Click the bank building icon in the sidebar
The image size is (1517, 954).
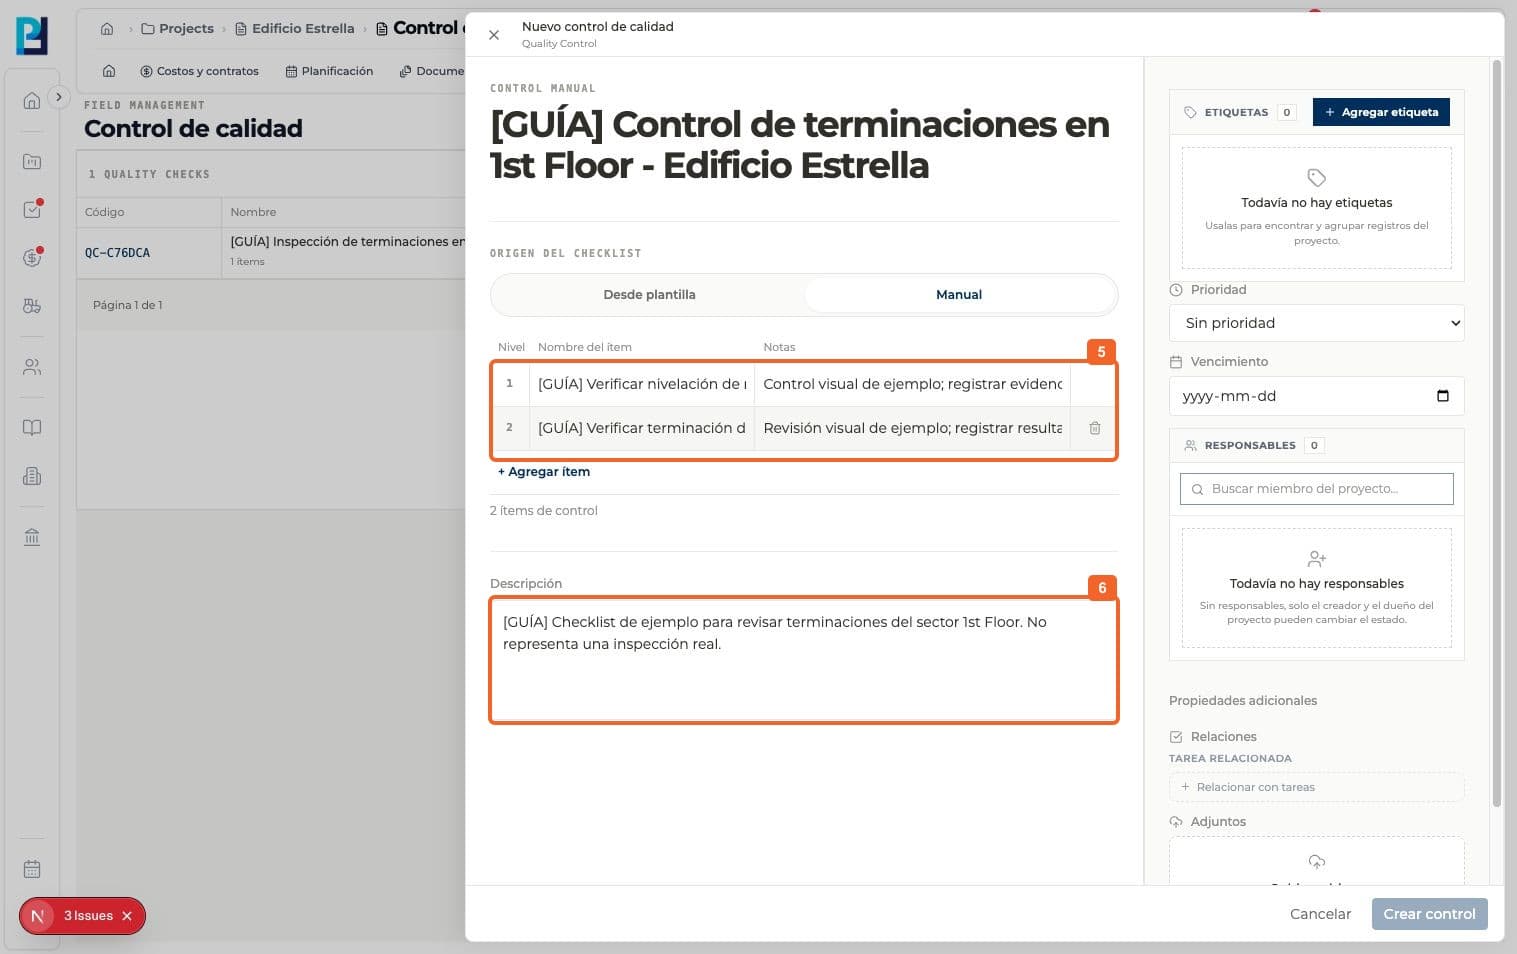click(32, 537)
